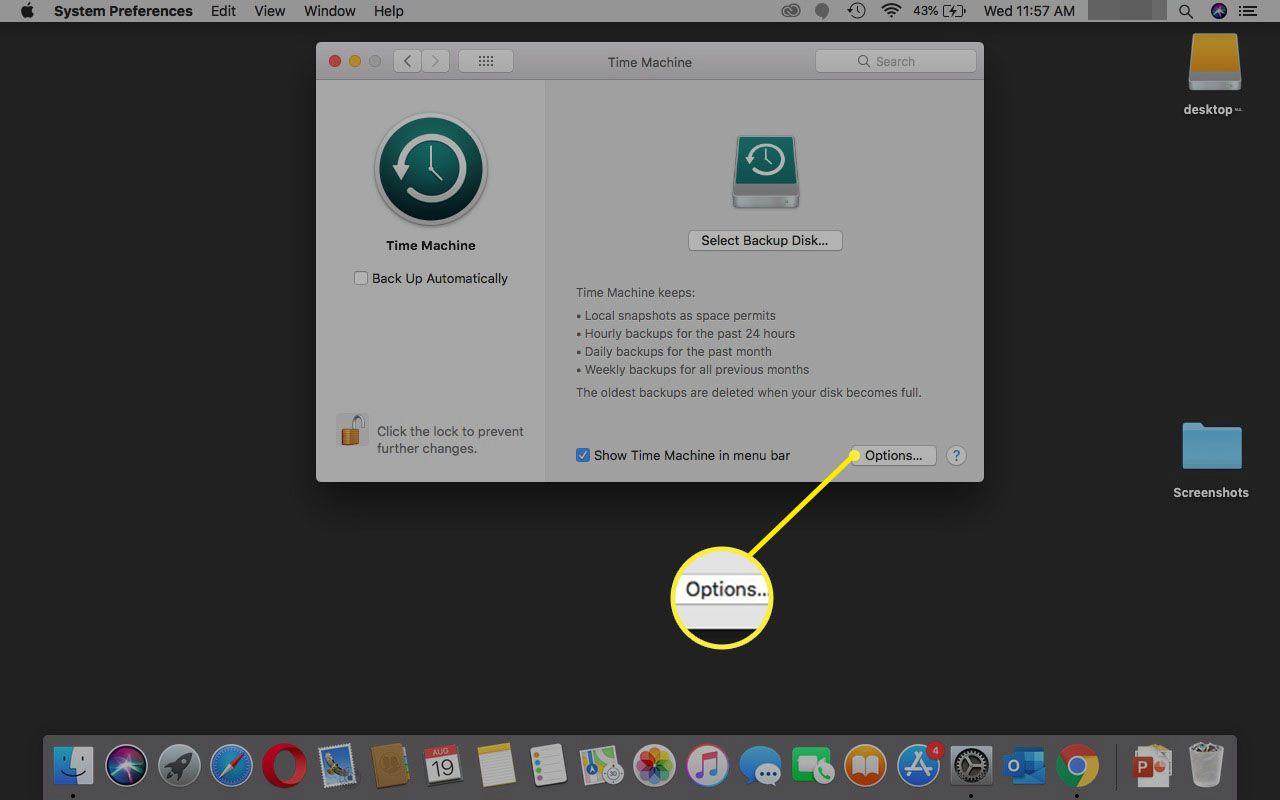The image size is (1280, 800).
Task: Open System Preferences application menu
Action: 123,11
